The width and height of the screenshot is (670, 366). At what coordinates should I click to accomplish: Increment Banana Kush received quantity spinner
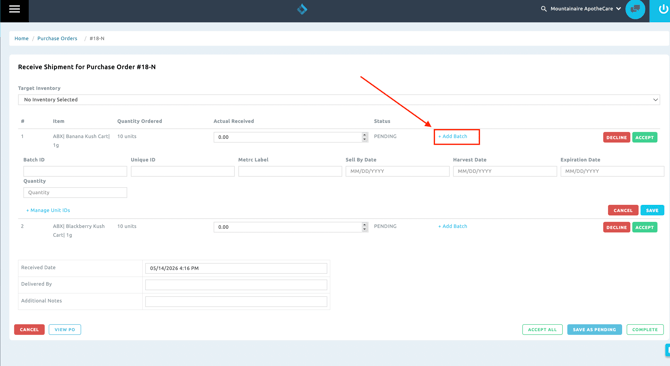pyautogui.click(x=364, y=135)
